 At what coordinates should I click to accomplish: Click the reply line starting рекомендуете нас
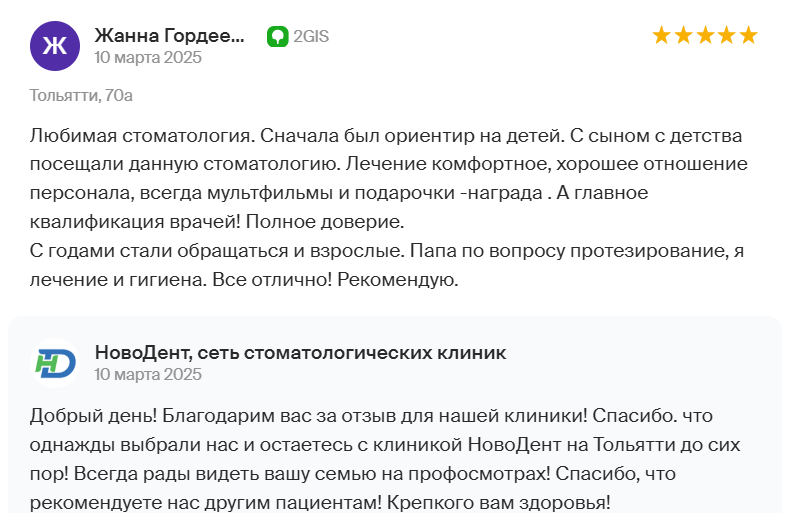click(x=320, y=503)
